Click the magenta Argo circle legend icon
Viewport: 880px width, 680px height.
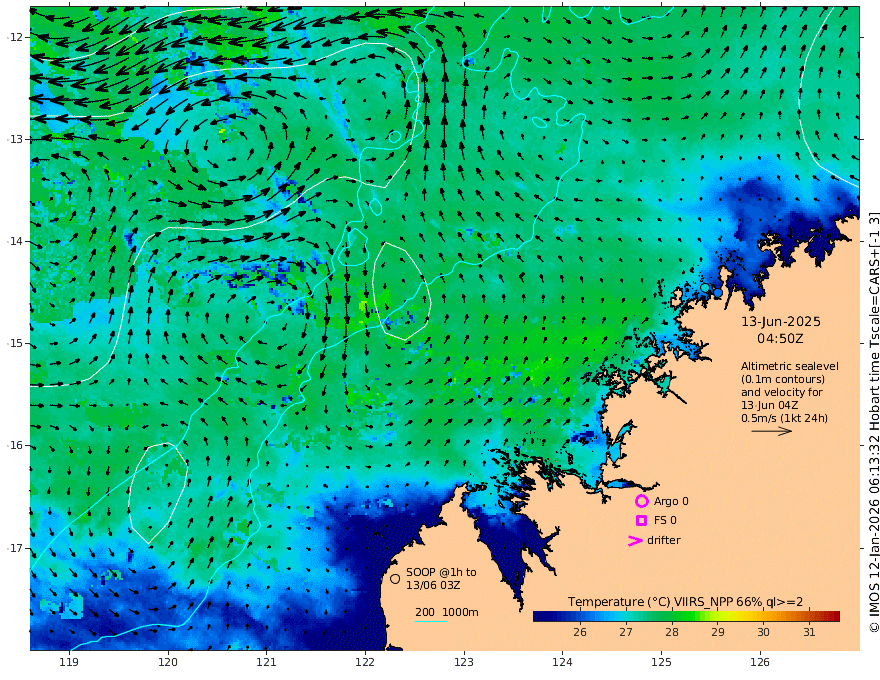click(x=641, y=501)
